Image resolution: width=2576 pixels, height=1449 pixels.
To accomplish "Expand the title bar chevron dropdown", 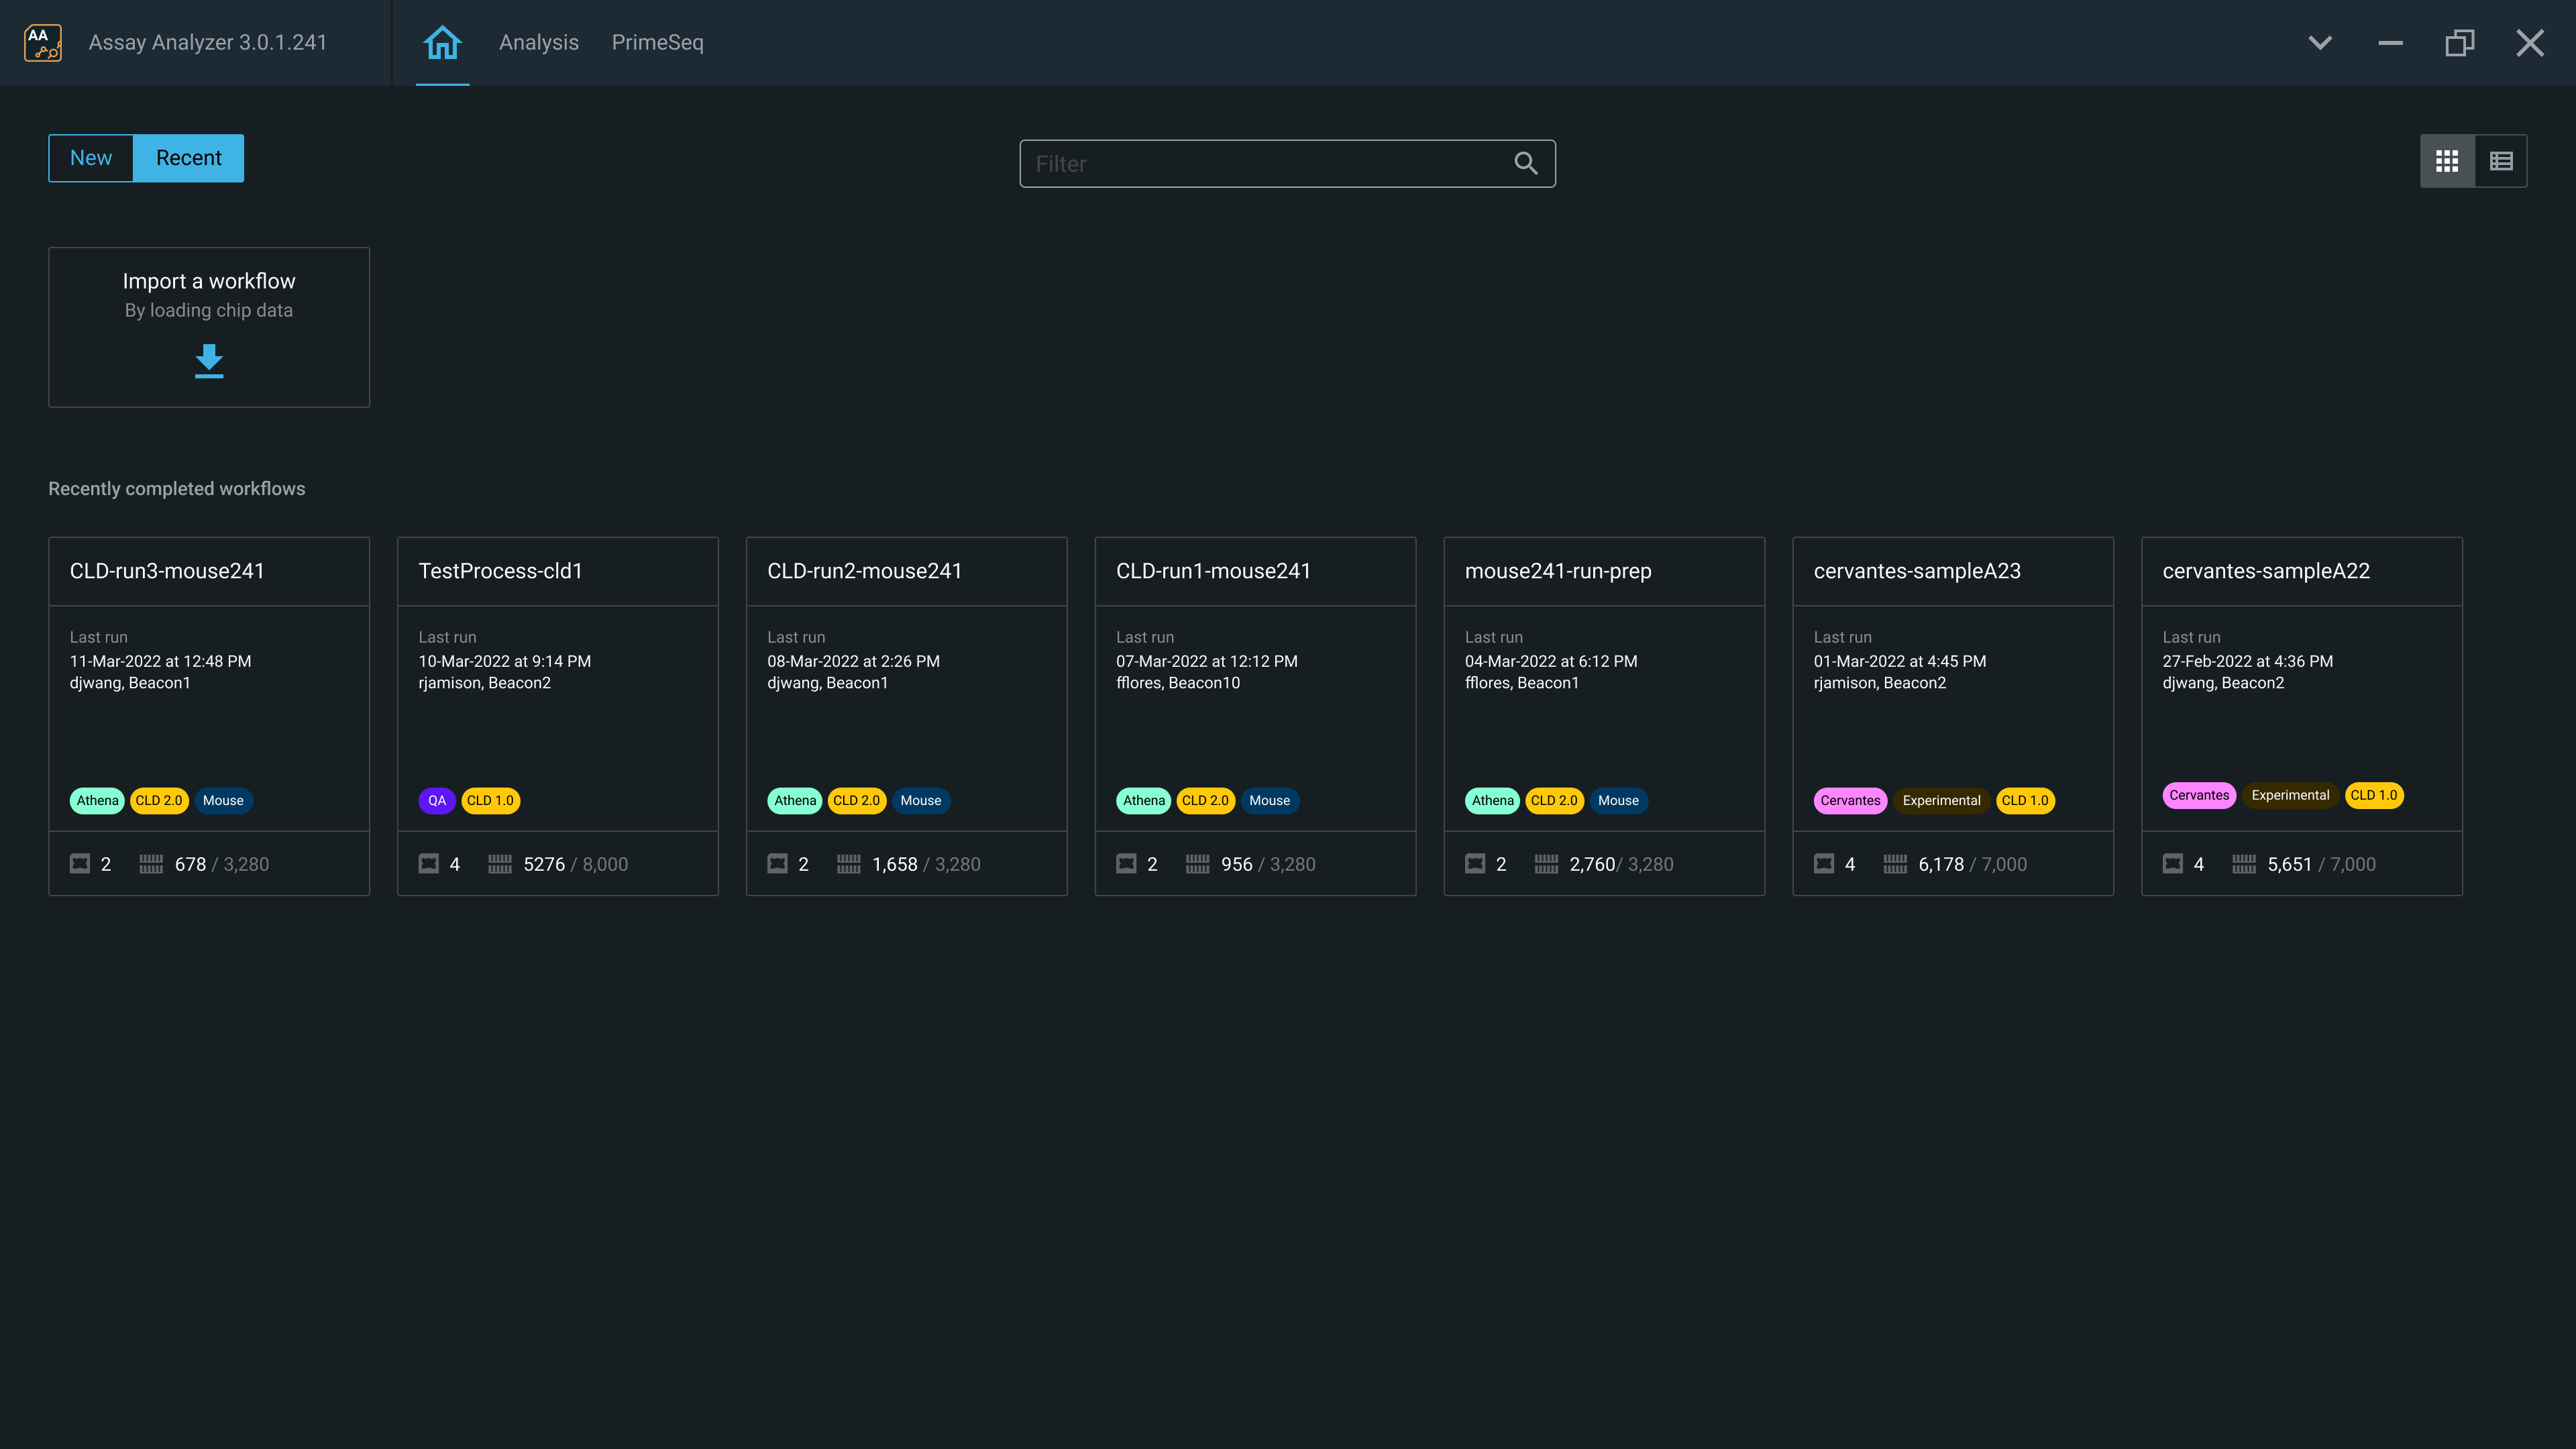I will point(2320,43).
